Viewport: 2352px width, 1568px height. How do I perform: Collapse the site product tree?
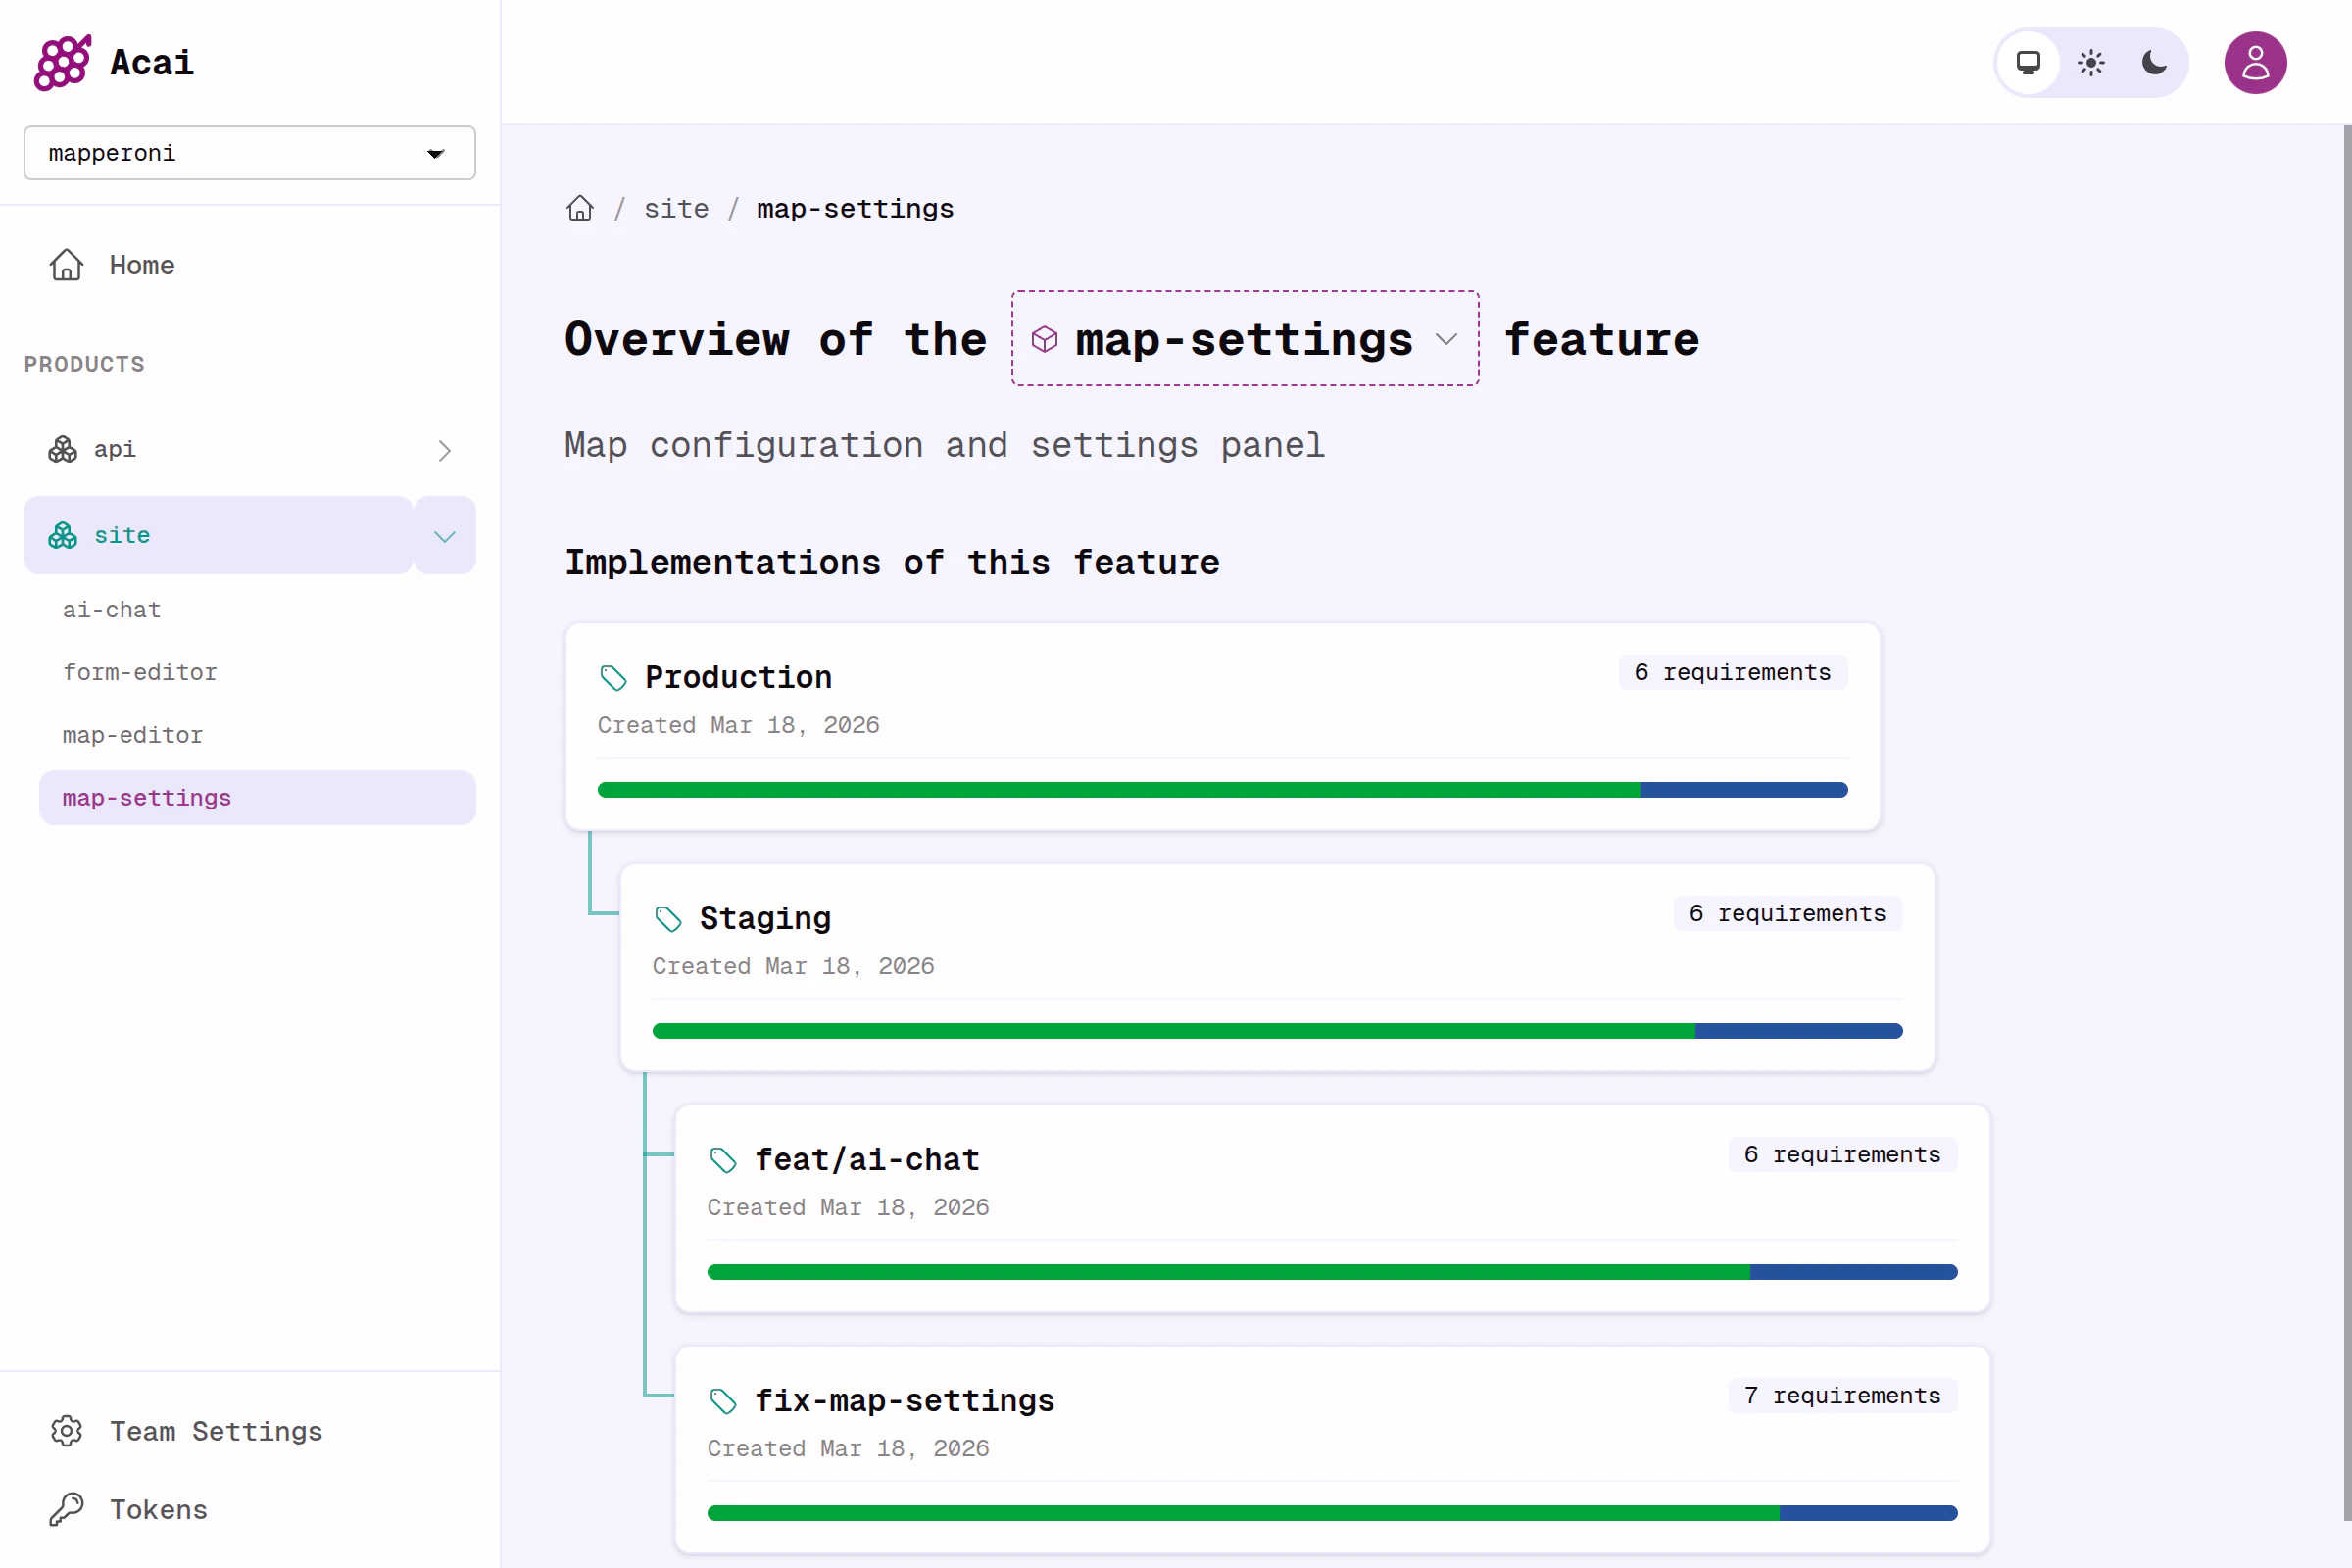point(444,535)
